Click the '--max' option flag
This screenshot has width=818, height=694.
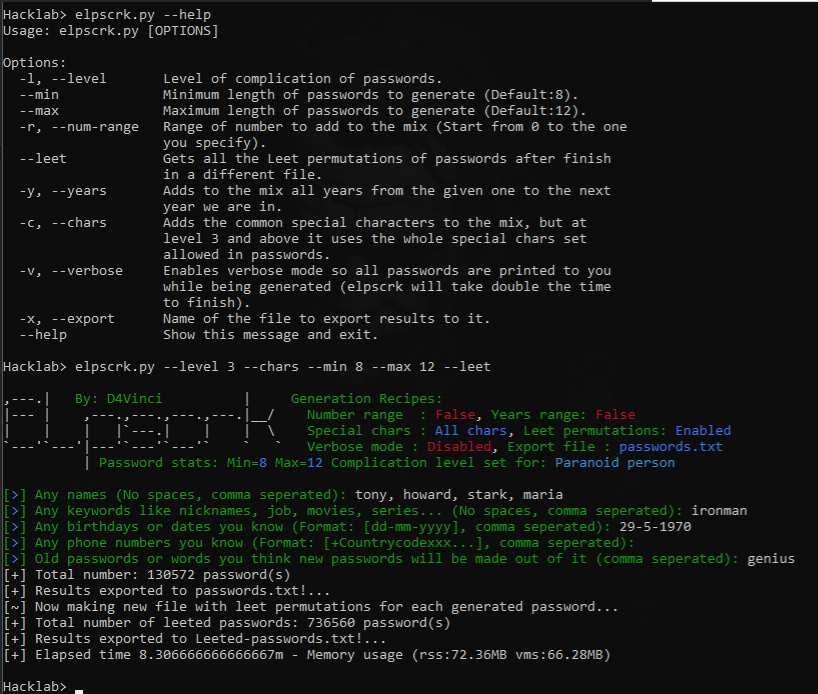point(39,111)
